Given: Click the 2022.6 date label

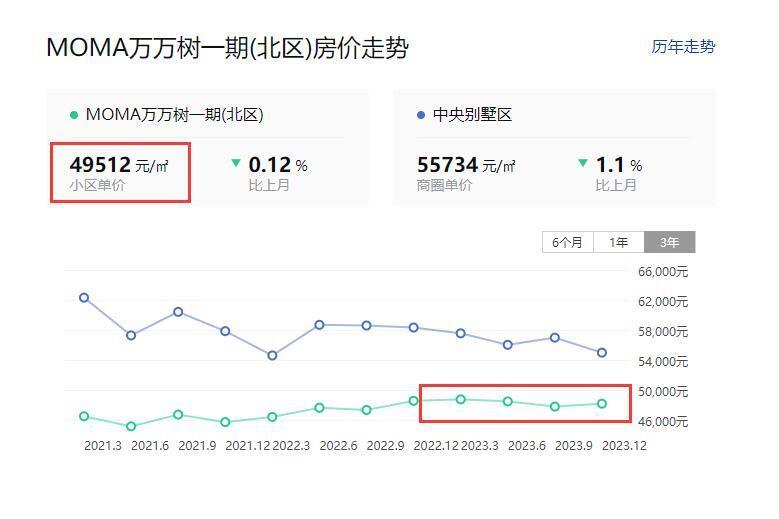Looking at the screenshot, I should pyautogui.click(x=338, y=445).
